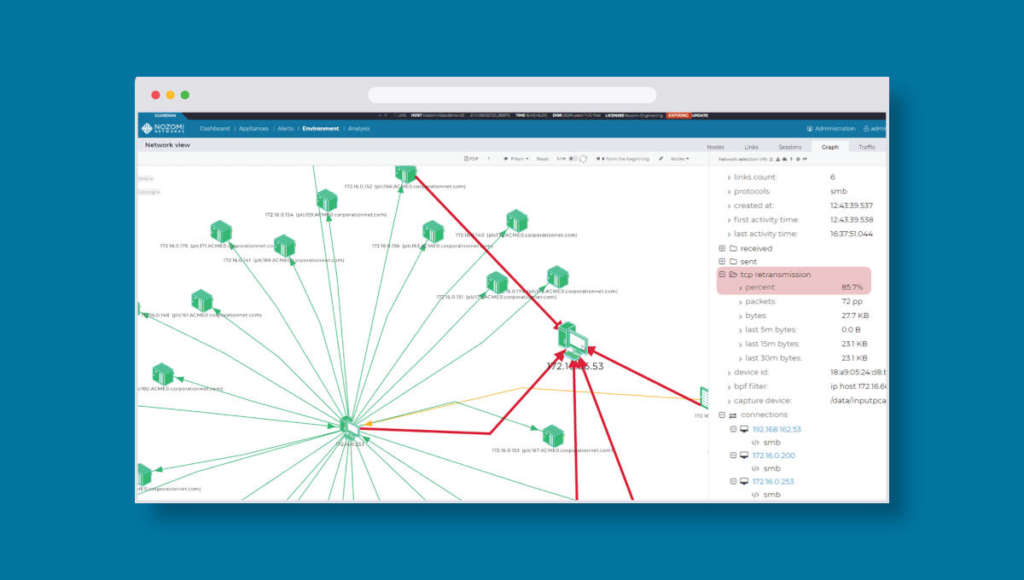Image resolution: width=1024 pixels, height=580 pixels.
Task: Collapse the 172.16.0.200 connection entry
Action: 733,455
